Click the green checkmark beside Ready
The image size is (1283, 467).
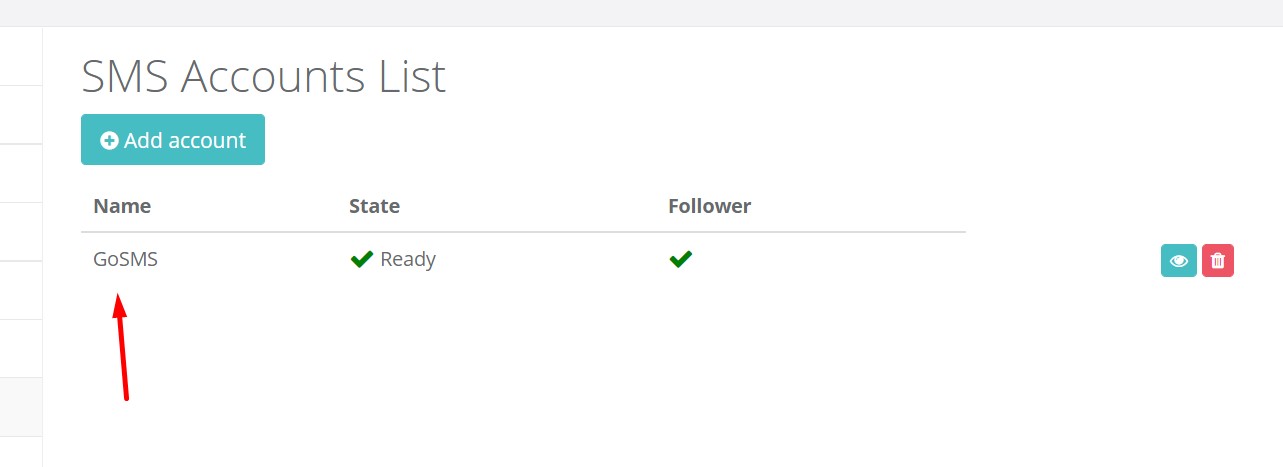tap(362, 260)
